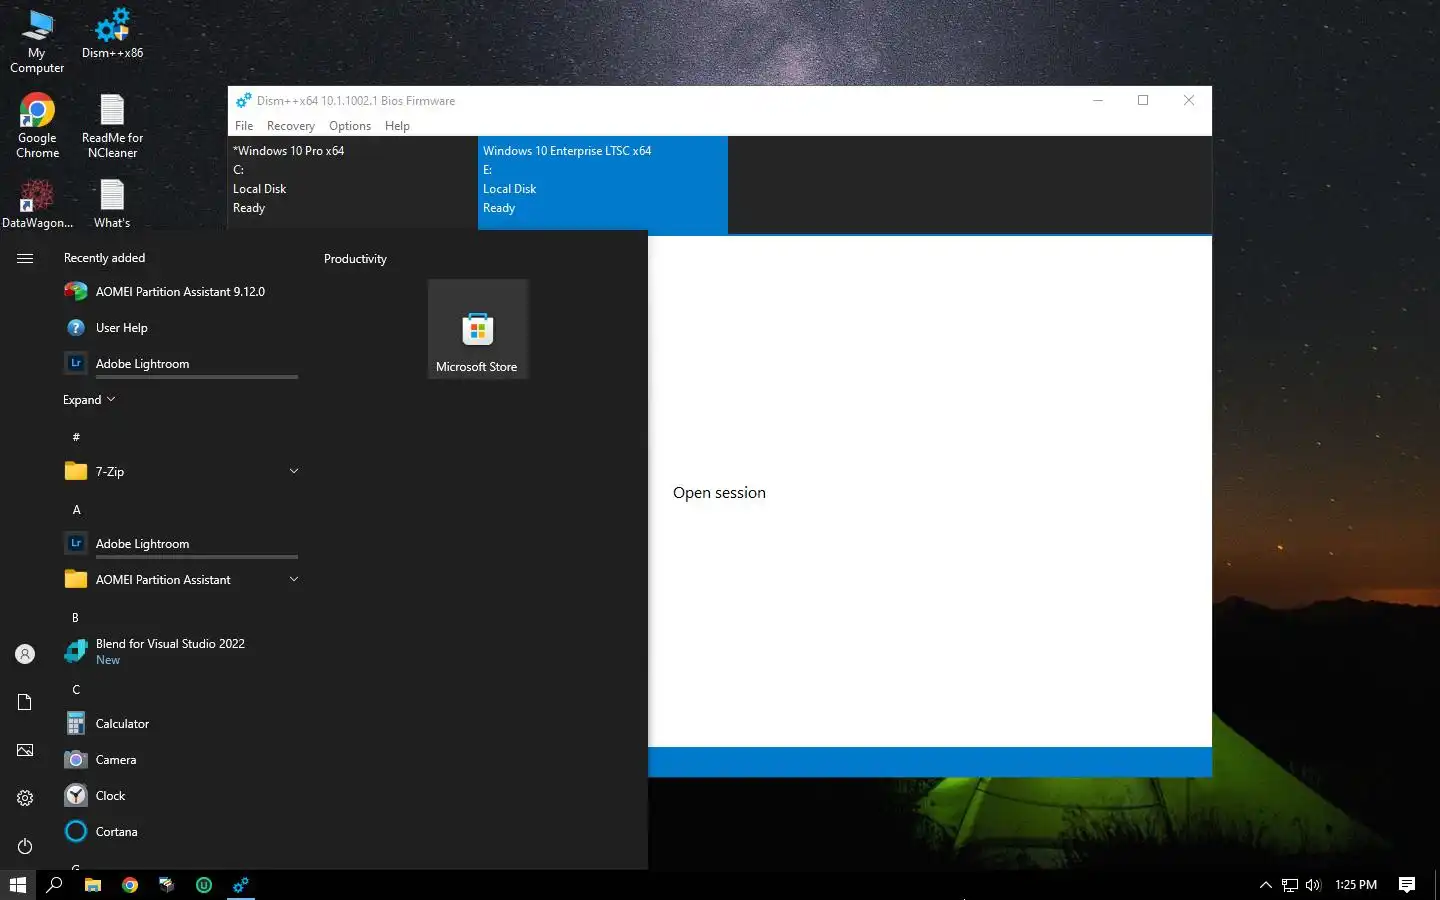The width and height of the screenshot is (1440, 900).
Task: Click the taskbar icon right of Chrome
Action: [167, 885]
